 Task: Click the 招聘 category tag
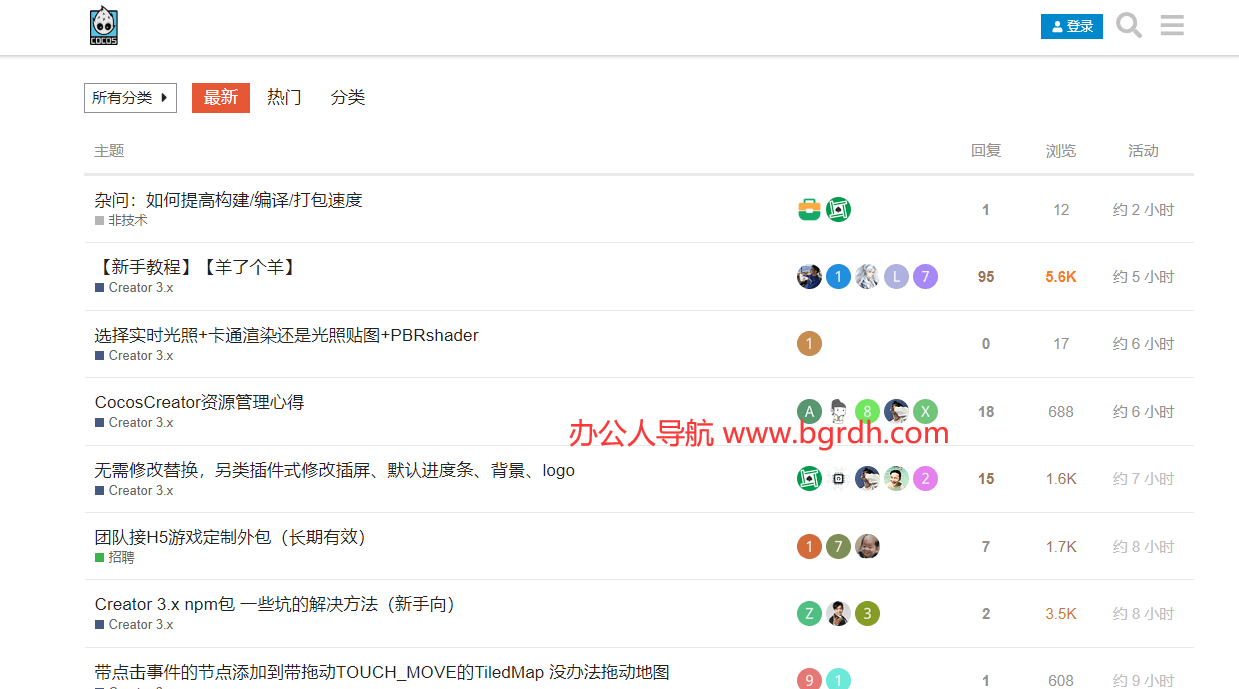pos(121,557)
